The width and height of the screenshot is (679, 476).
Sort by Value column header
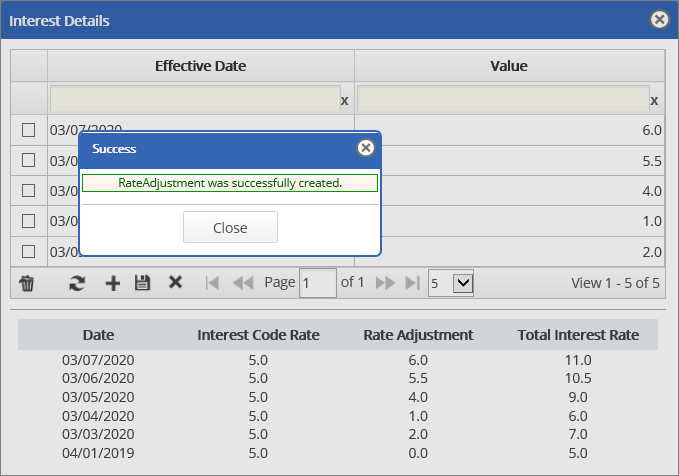[508, 66]
